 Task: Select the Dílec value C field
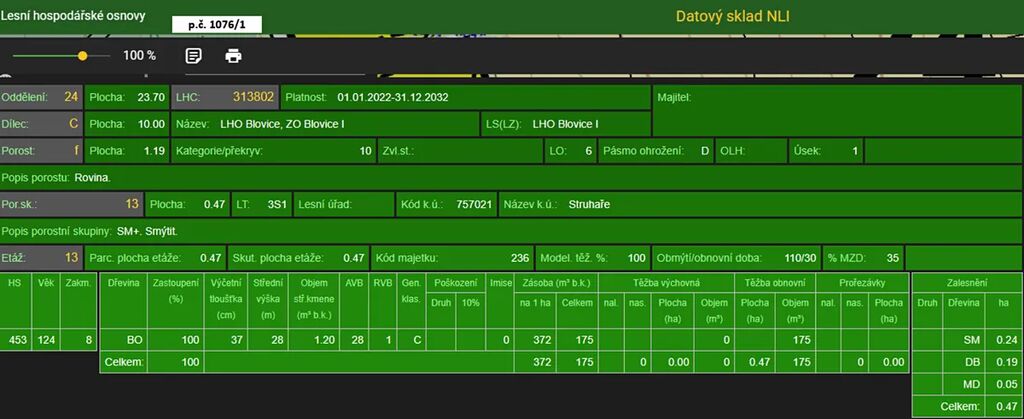point(72,124)
